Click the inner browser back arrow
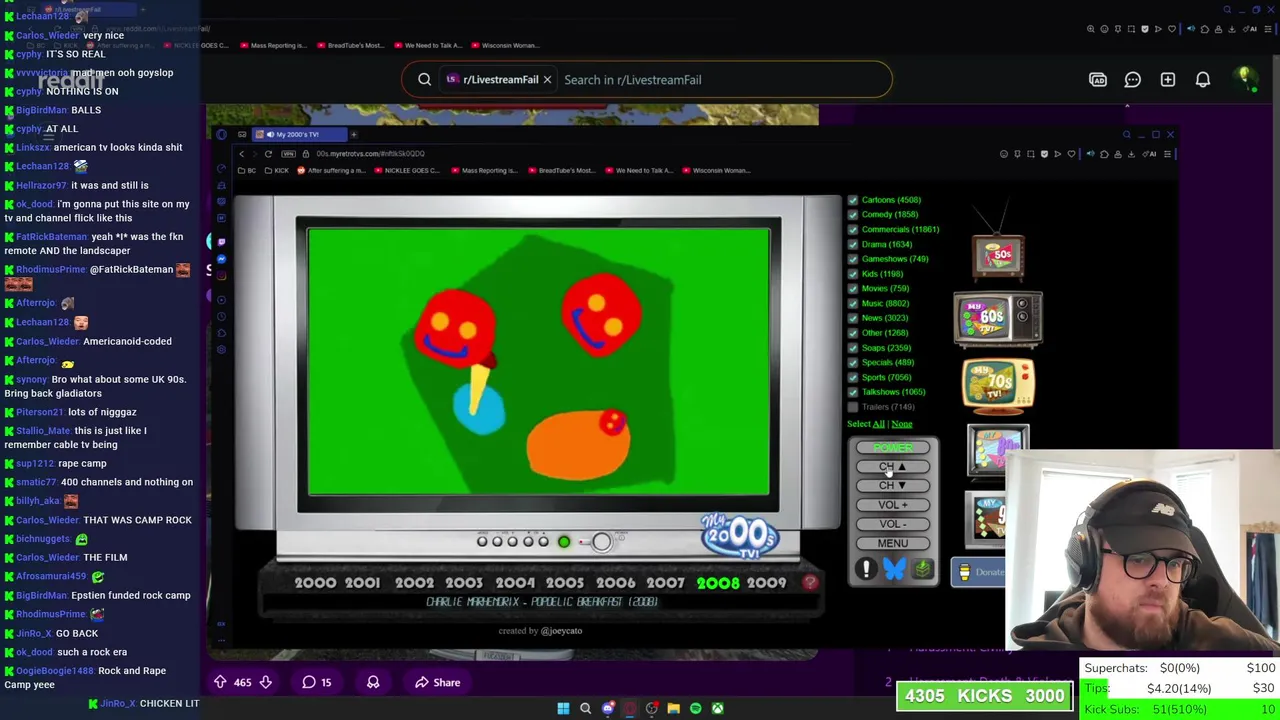 tap(242, 154)
